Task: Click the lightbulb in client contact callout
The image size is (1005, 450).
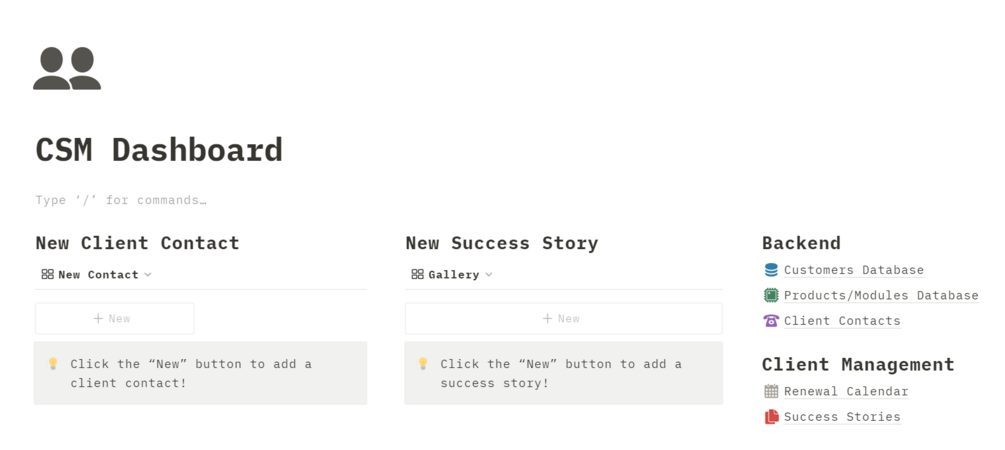Action: (x=53, y=364)
